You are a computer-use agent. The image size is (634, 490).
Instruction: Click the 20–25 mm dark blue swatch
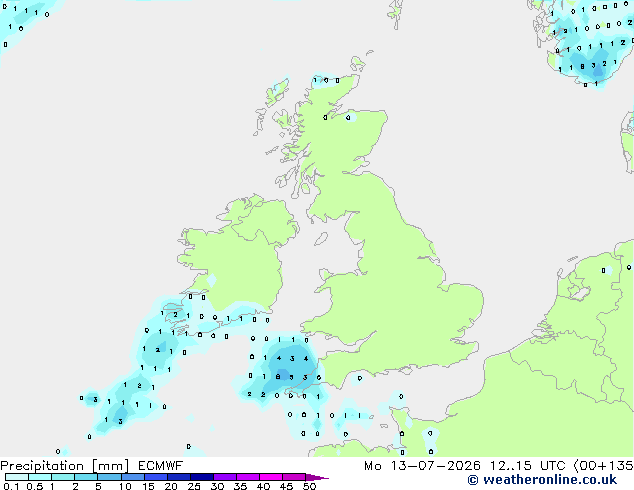coord(178,477)
